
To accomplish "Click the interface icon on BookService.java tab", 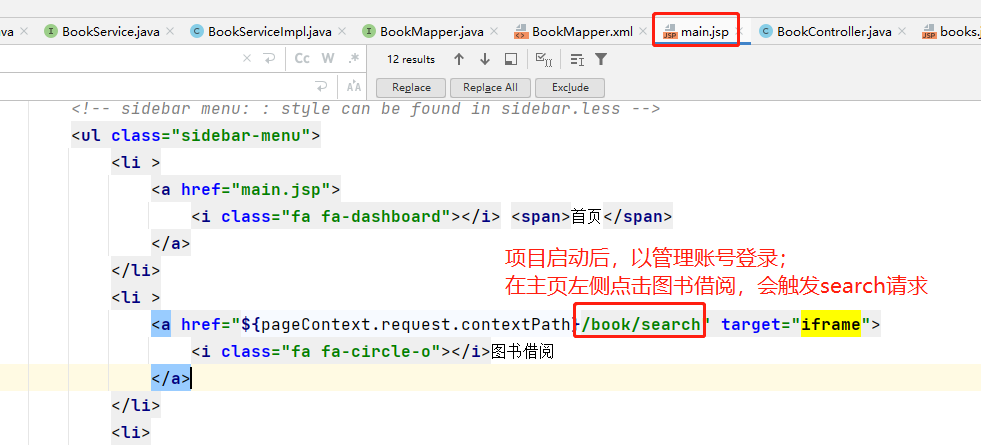I will [51, 31].
